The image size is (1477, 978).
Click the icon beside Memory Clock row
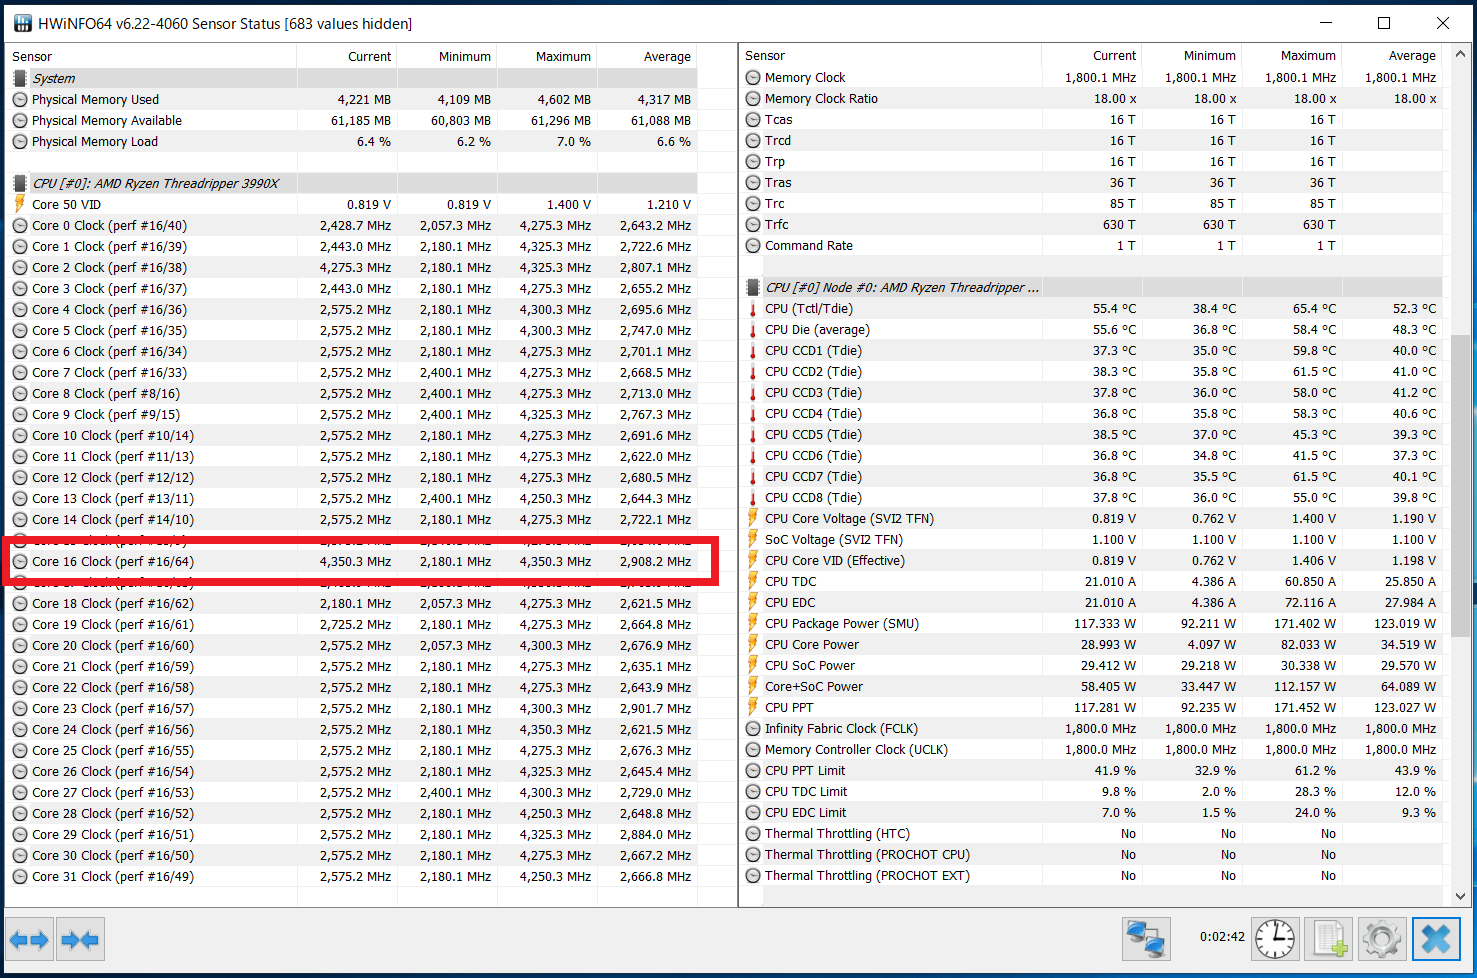click(x=753, y=77)
